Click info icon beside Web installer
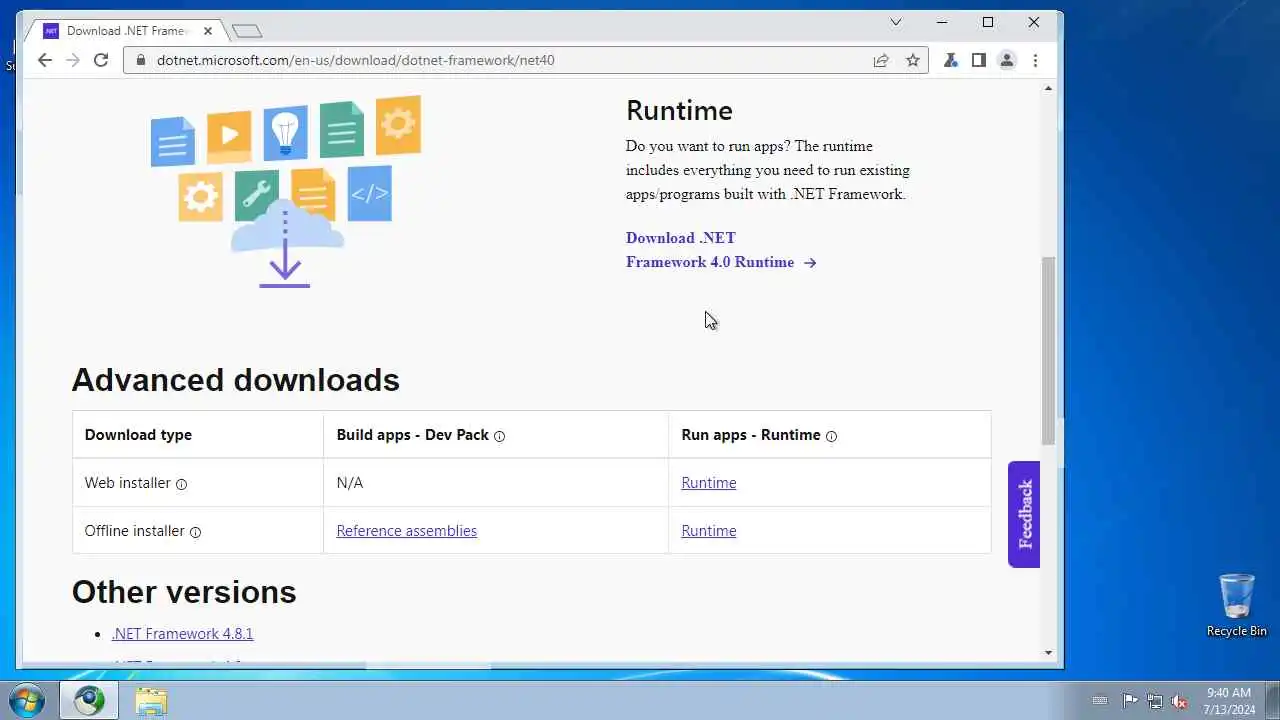This screenshot has width=1280, height=720. tap(181, 484)
